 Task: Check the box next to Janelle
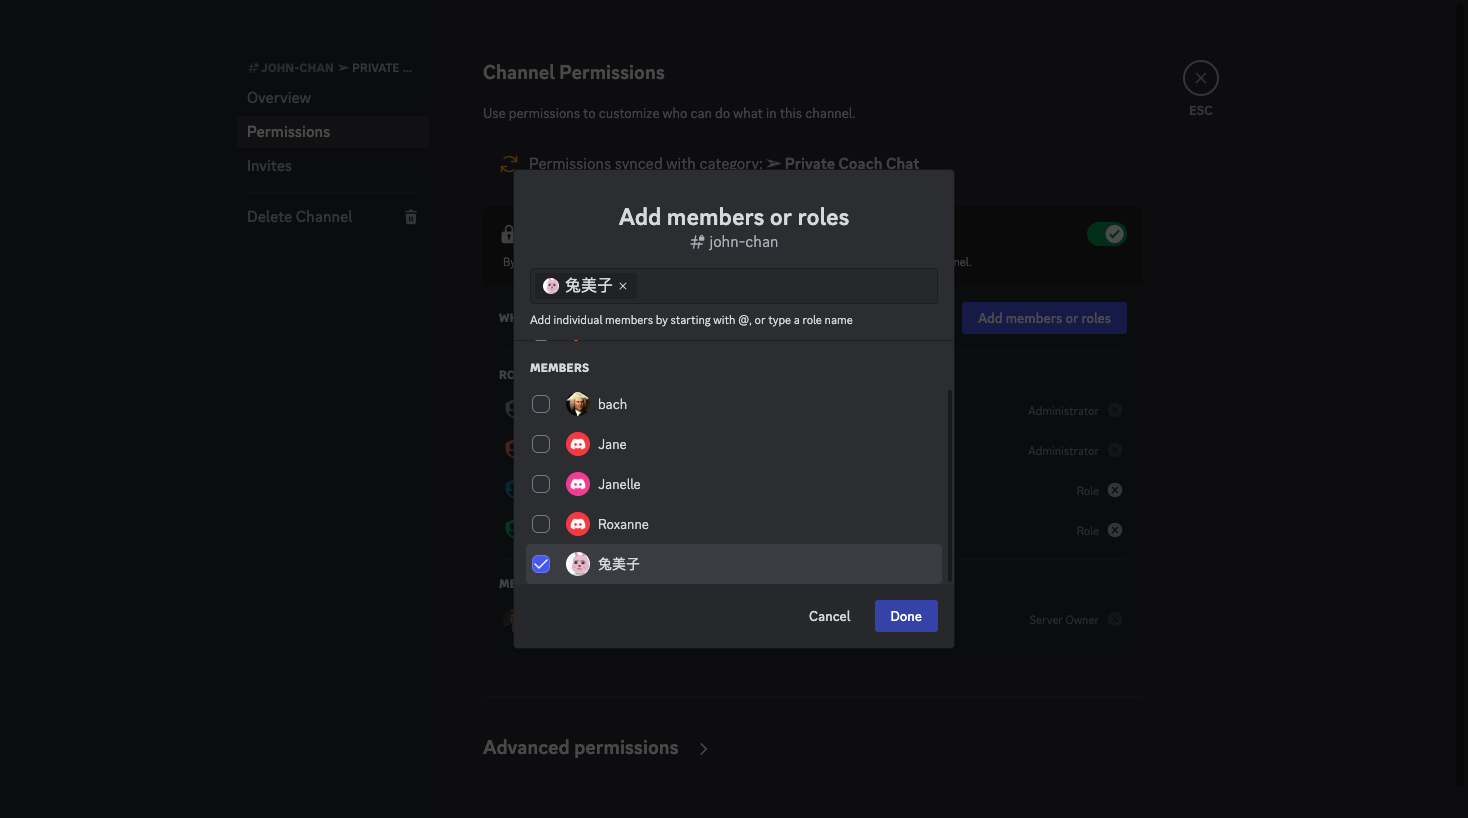click(x=541, y=484)
